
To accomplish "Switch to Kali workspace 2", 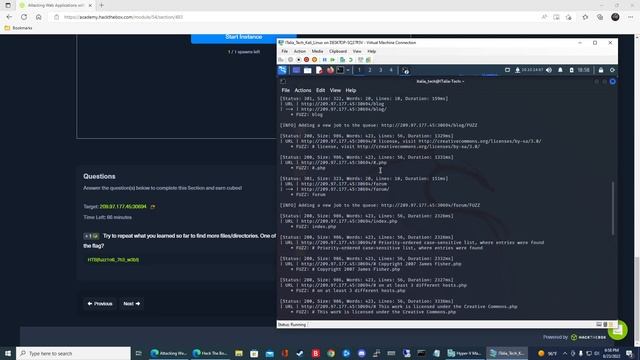I will pyautogui.click(x=370, y=70).
